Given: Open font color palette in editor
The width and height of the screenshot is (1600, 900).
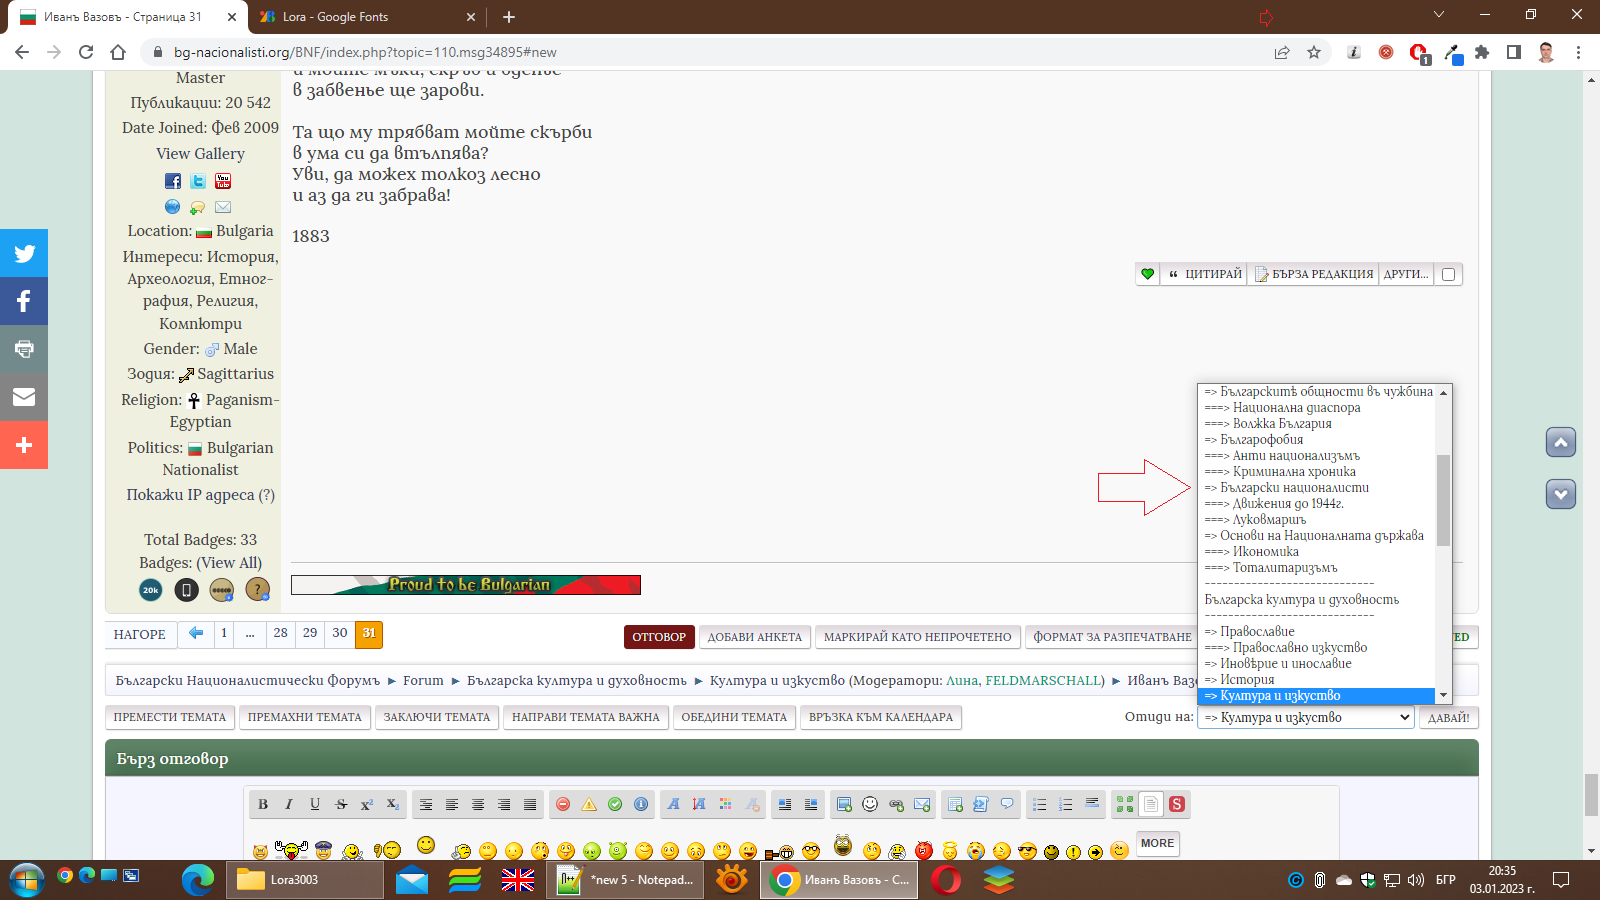Looking at the screenshot, I should pos(726,804).
